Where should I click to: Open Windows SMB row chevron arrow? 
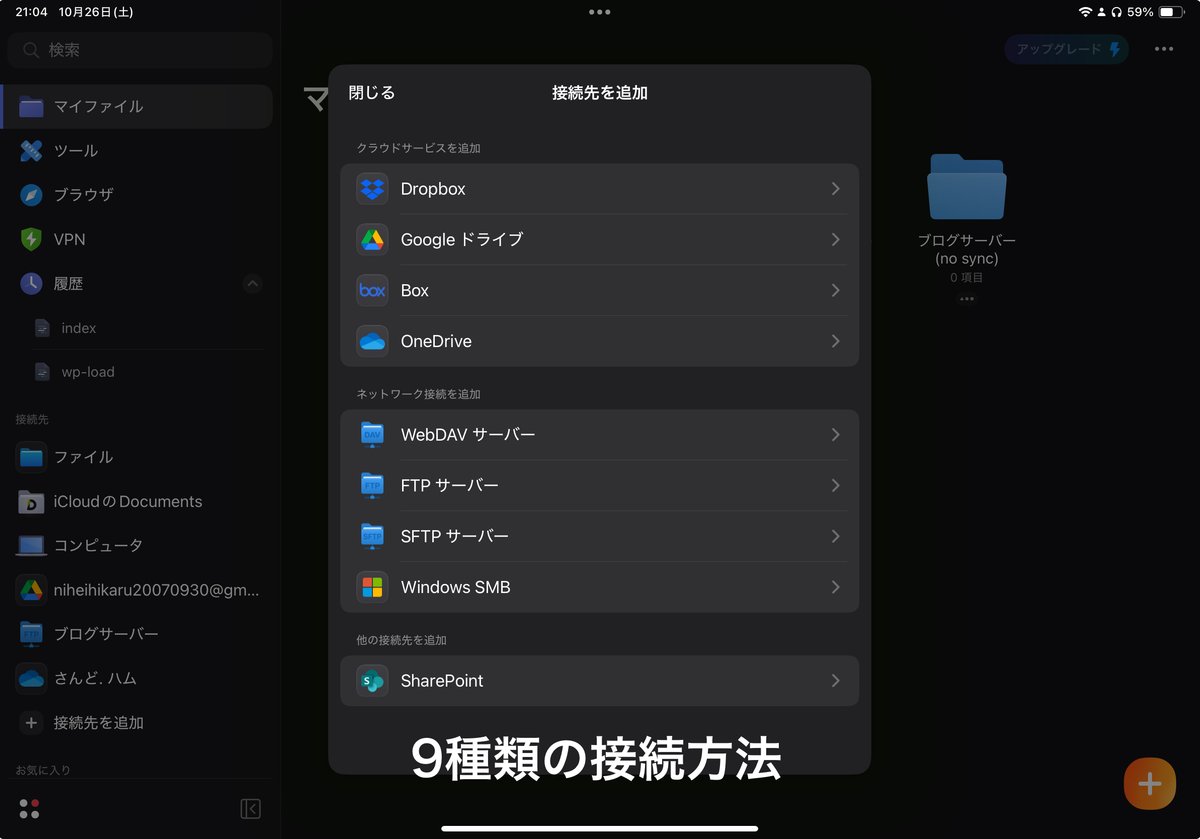tap(836, 588)
